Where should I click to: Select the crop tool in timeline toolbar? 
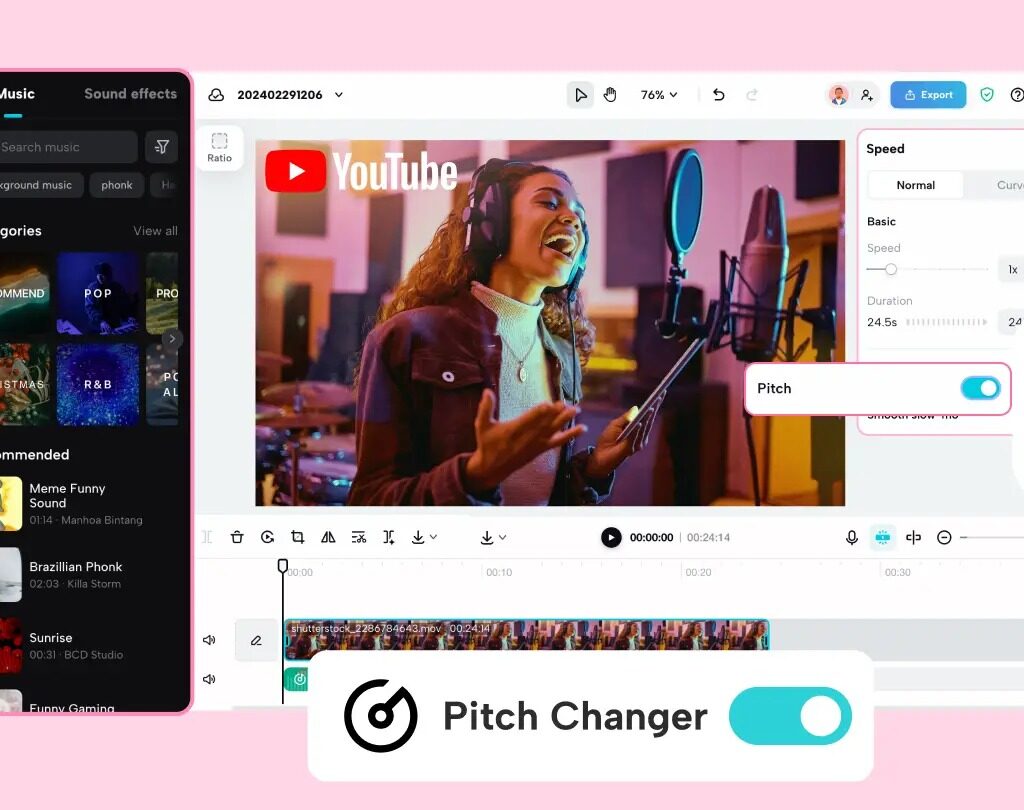pyautogui.click(x=297, y=537)
